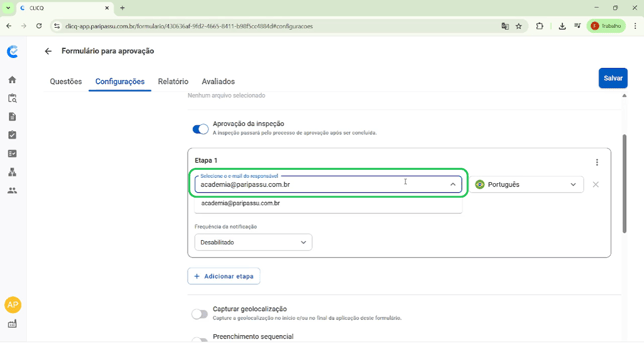Open the form list sidebar icon

click(12, 154)
